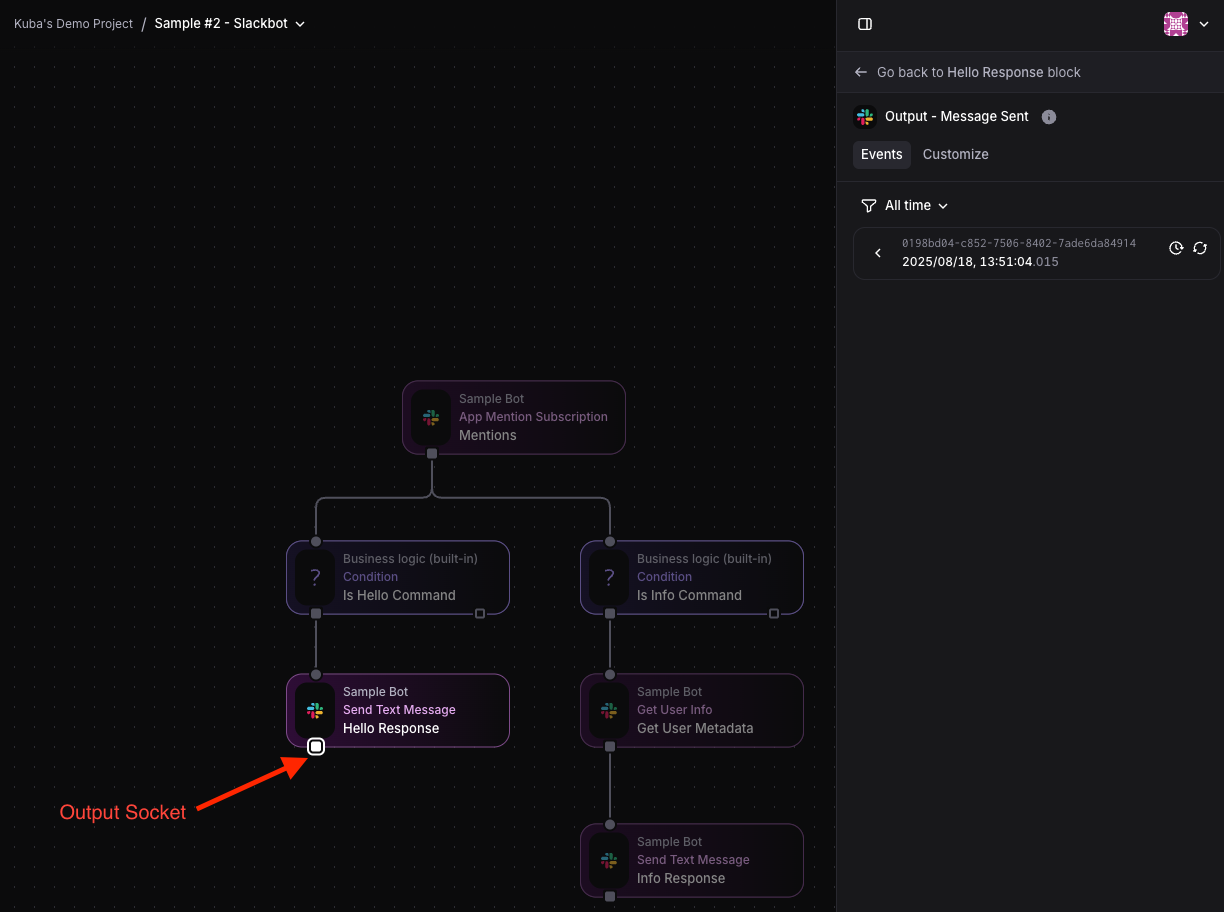Select the highlighted Hello Response output socket
Image resolution: width=1224 pixels, height=912 pixels.
316,746
